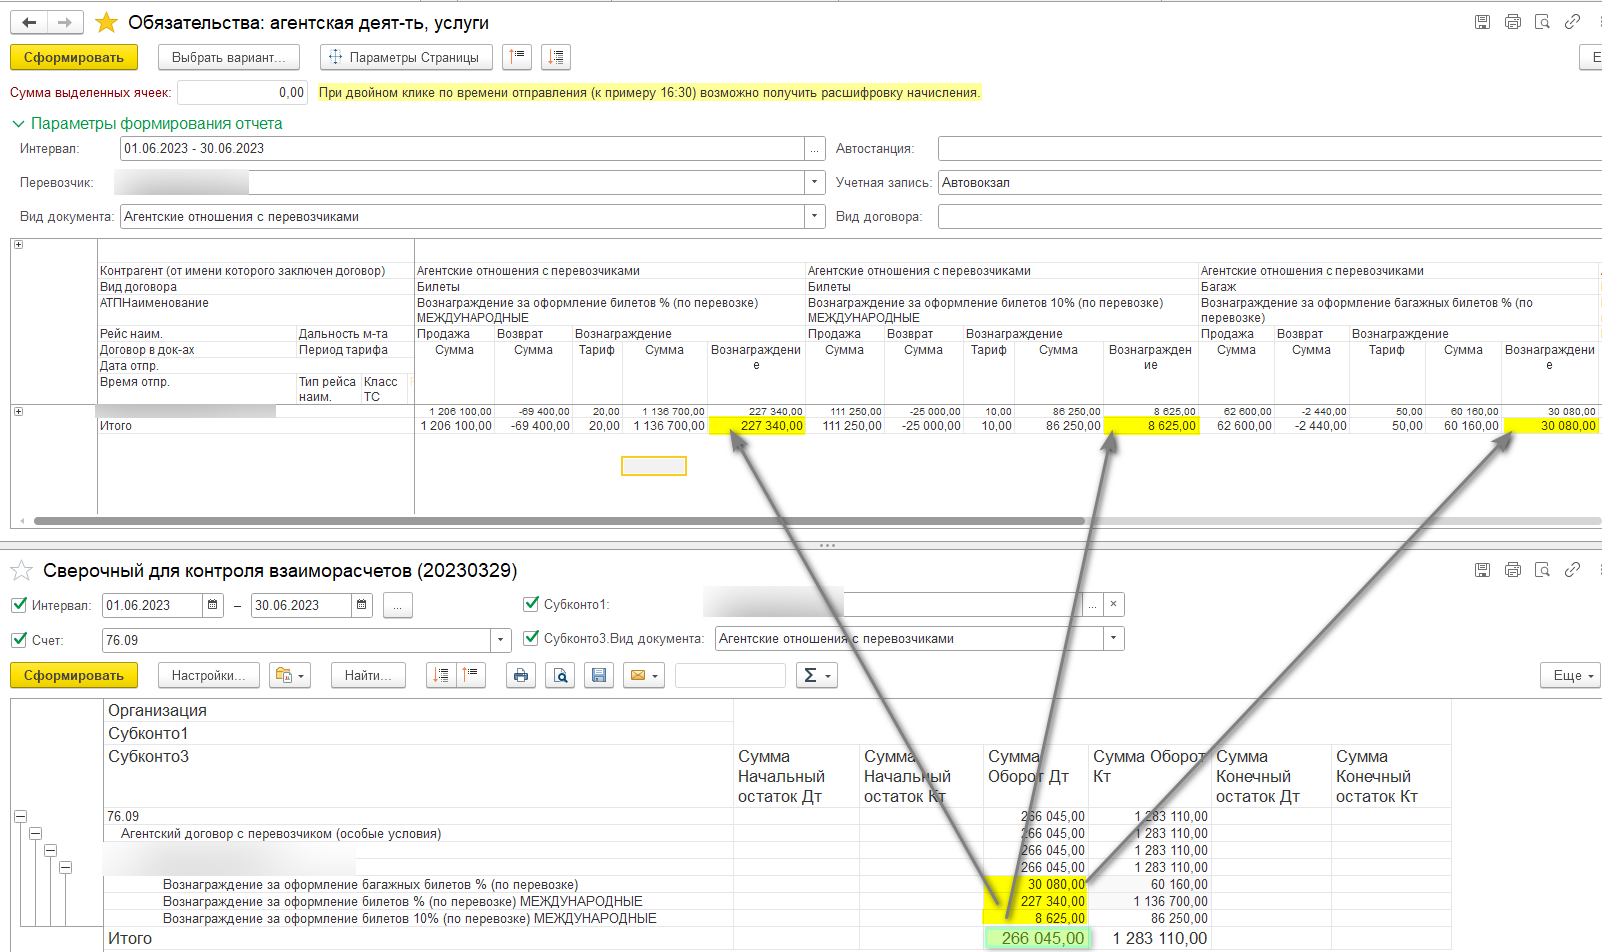Image resolution: width=1602 pixels, height=952 pixels.
Task: Toggle the Счет checkbox
Action: tap(19, 640)
